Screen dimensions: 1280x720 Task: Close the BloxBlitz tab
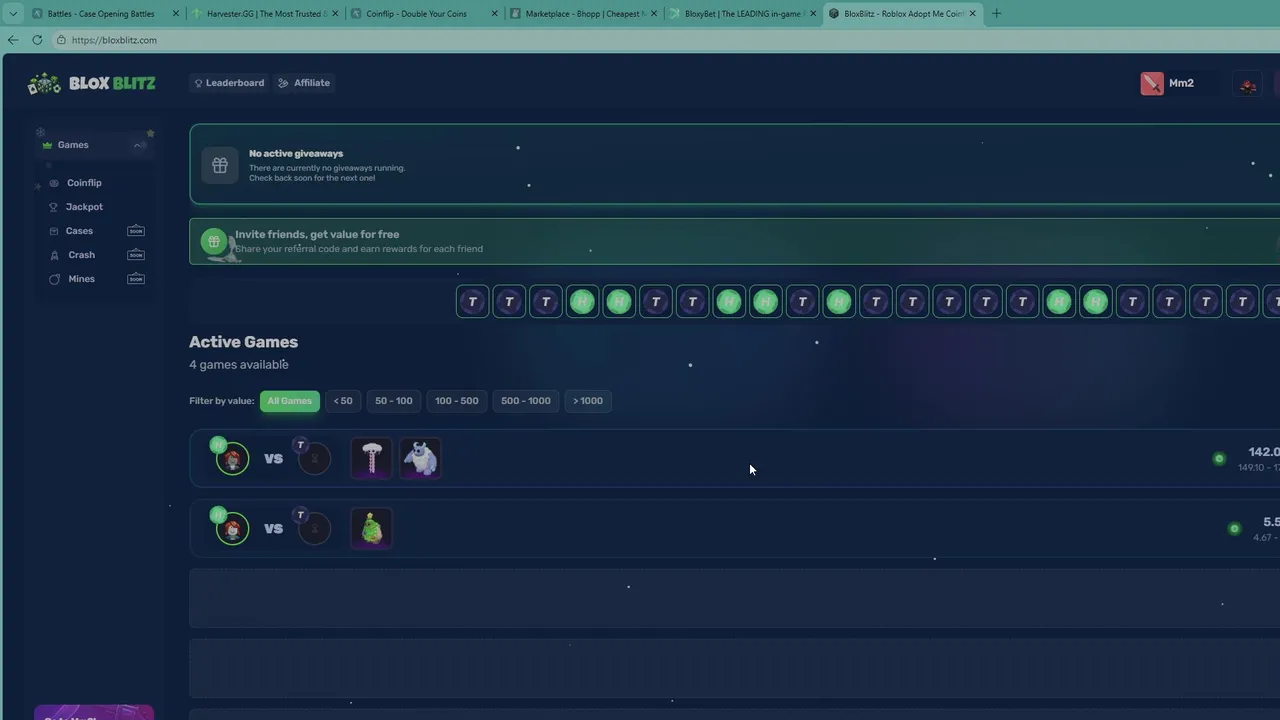click(972, 14)
